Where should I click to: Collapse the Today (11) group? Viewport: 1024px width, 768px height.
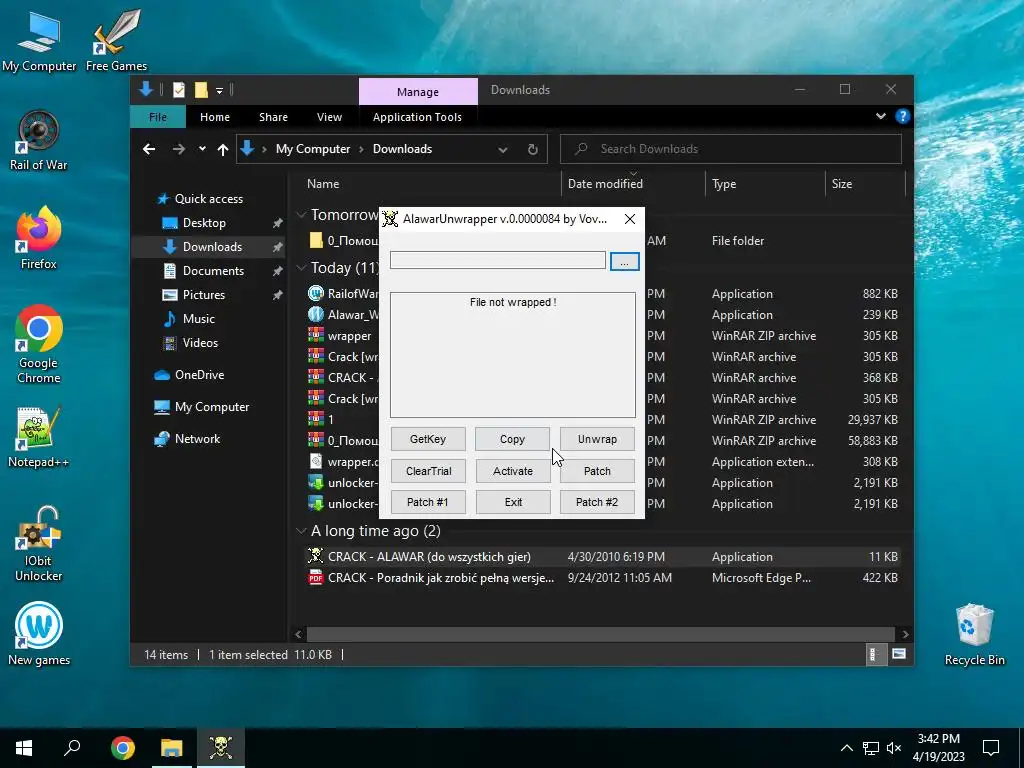301,268
